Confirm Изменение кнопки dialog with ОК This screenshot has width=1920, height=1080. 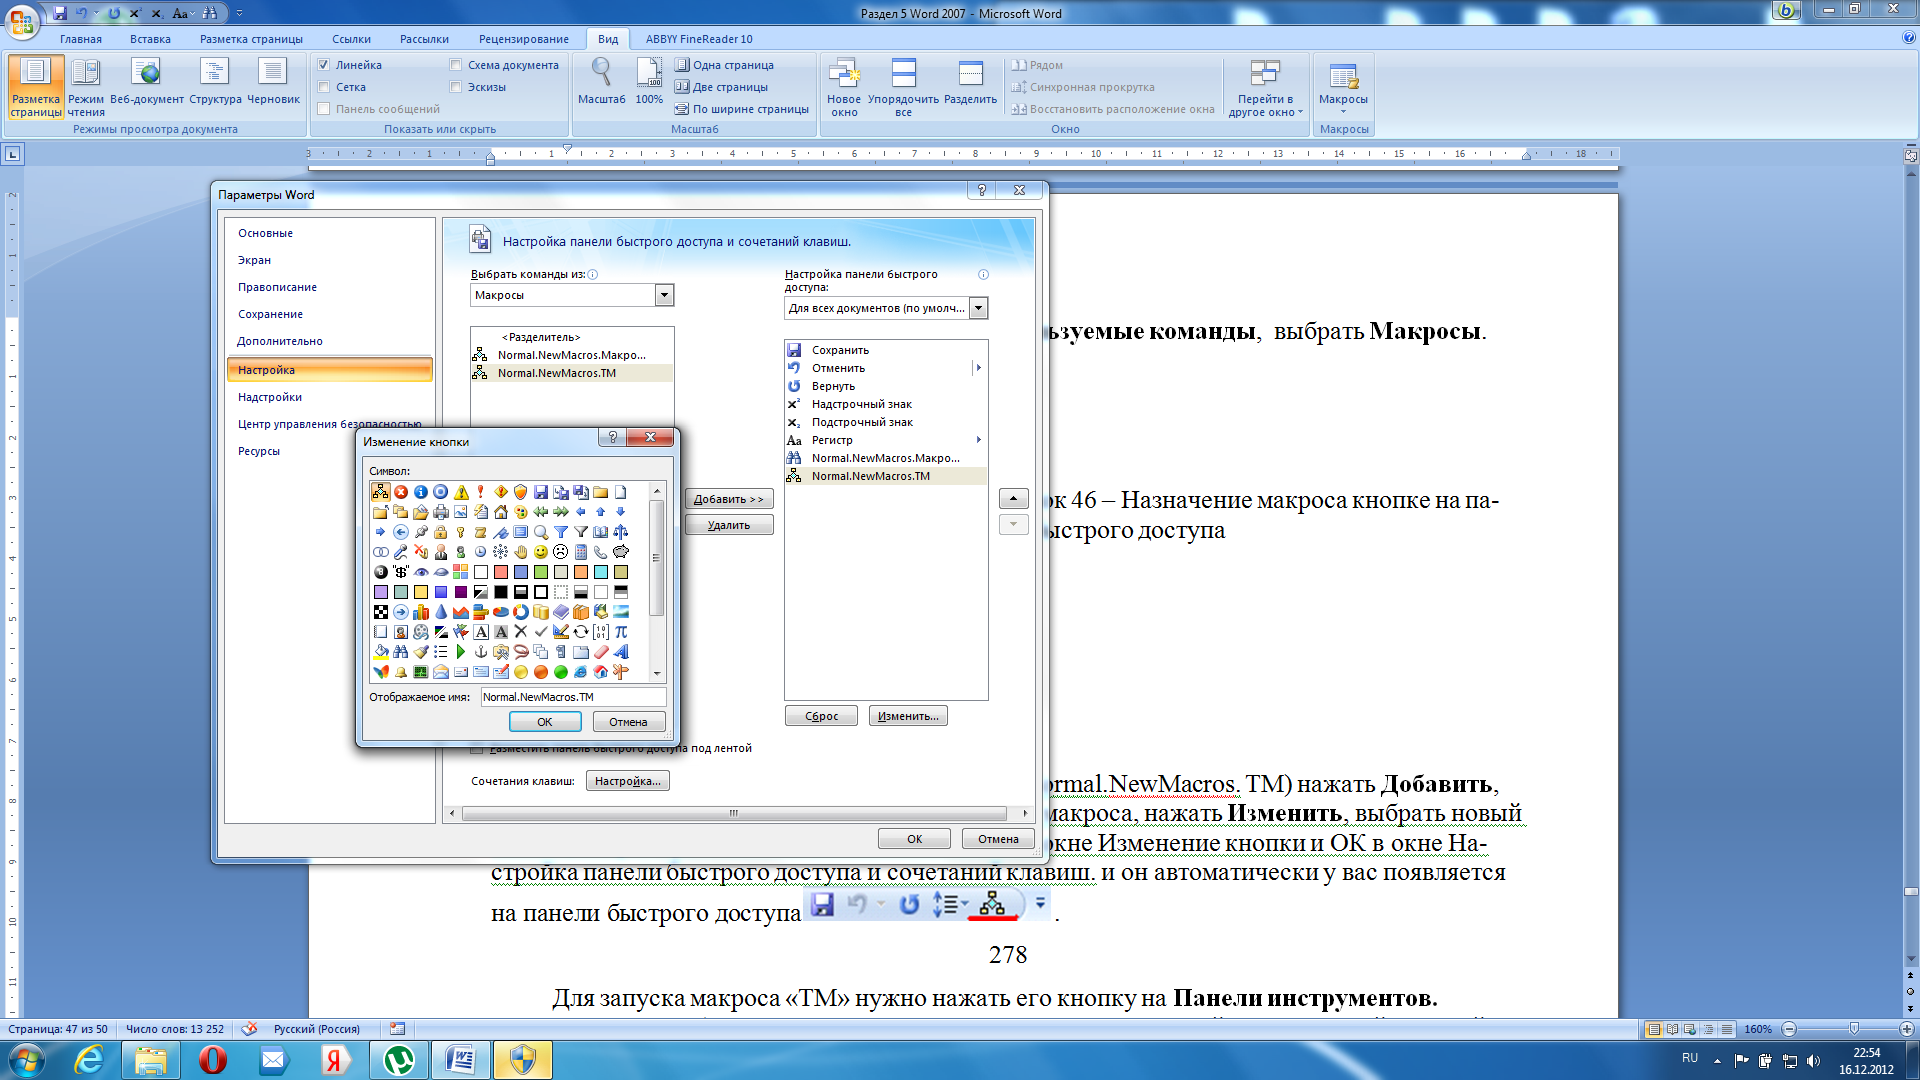tap(545, 722)
